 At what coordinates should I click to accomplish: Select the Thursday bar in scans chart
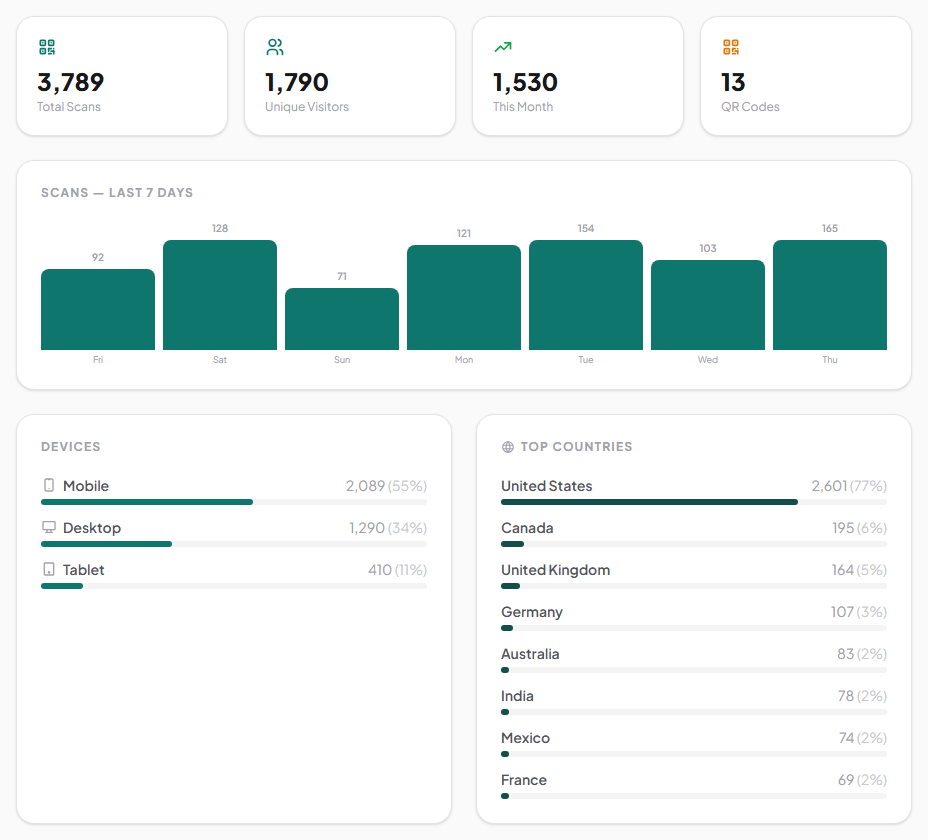tap(830, 295)
